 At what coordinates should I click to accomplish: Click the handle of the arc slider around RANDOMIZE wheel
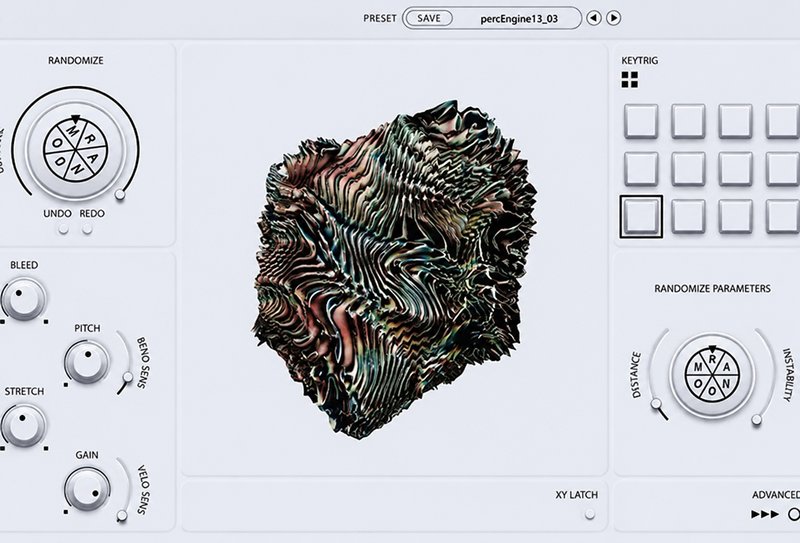(120, 194)
